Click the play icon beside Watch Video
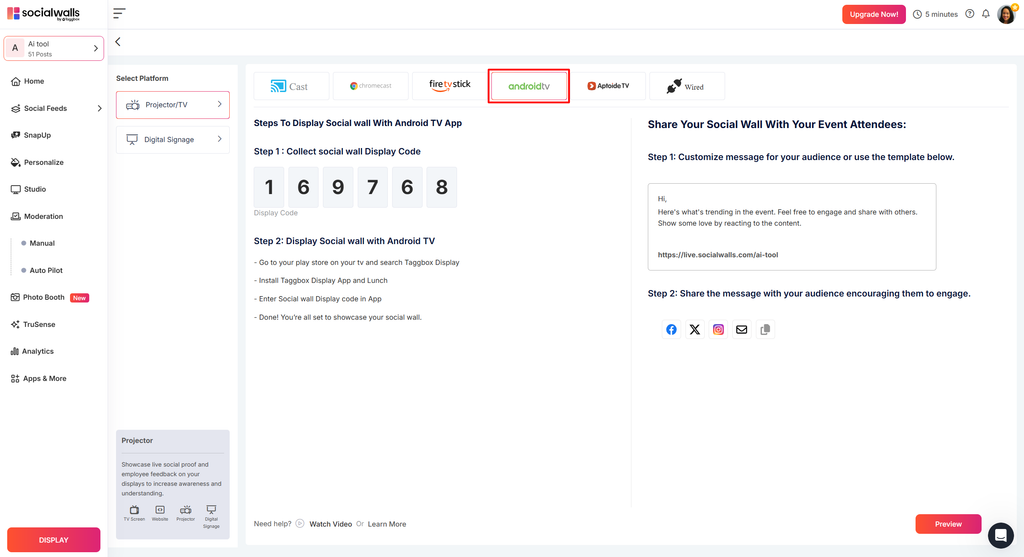 300,524
